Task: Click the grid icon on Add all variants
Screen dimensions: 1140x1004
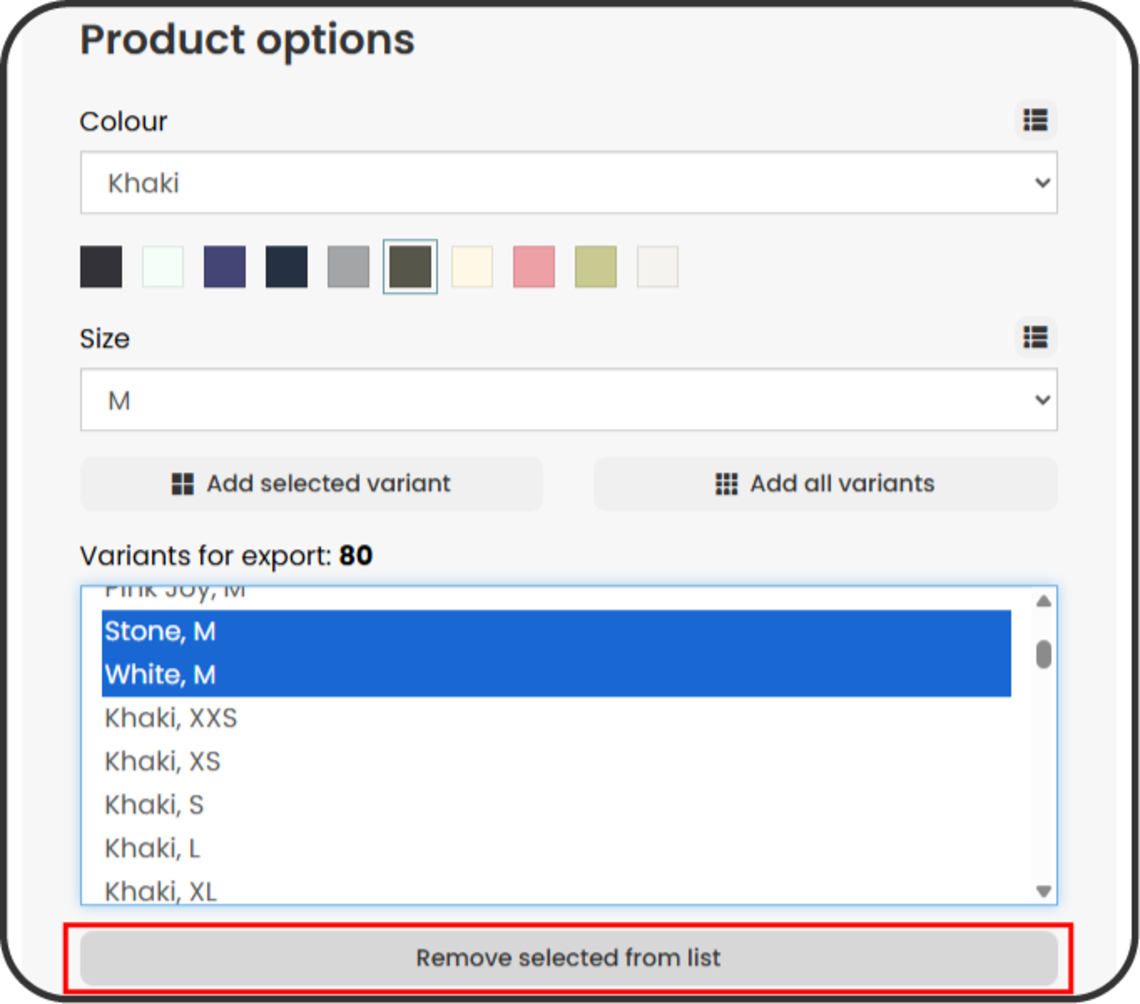Action: click(x=724, y=483)
